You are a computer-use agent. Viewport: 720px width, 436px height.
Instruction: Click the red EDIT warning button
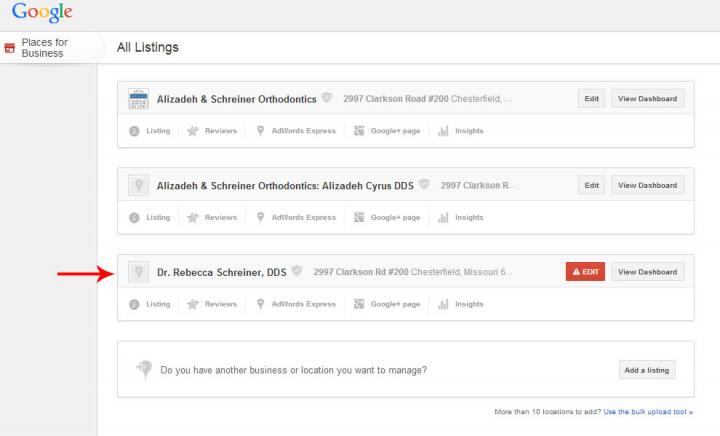(x=585, y=272)
